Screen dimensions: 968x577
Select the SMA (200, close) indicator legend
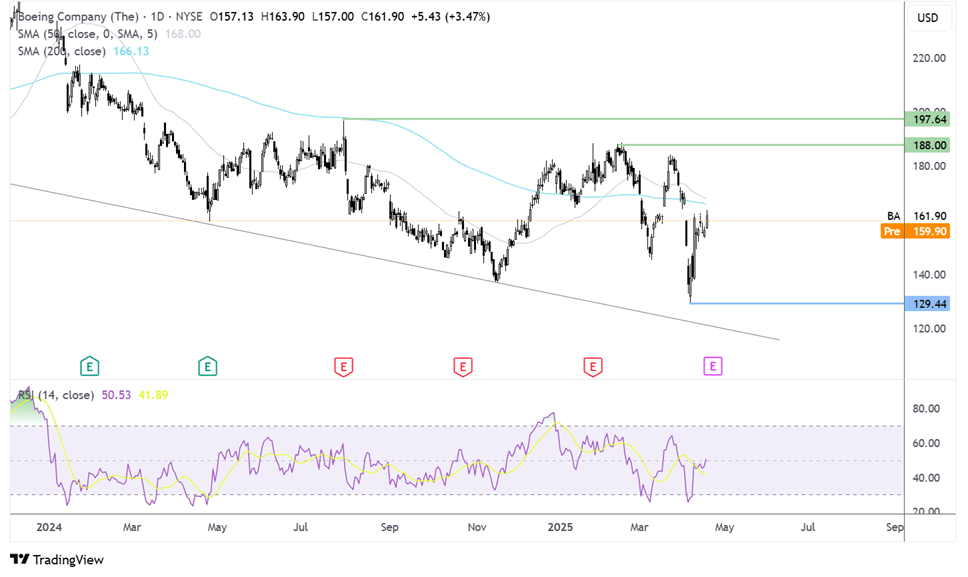[x=61, y=51]
